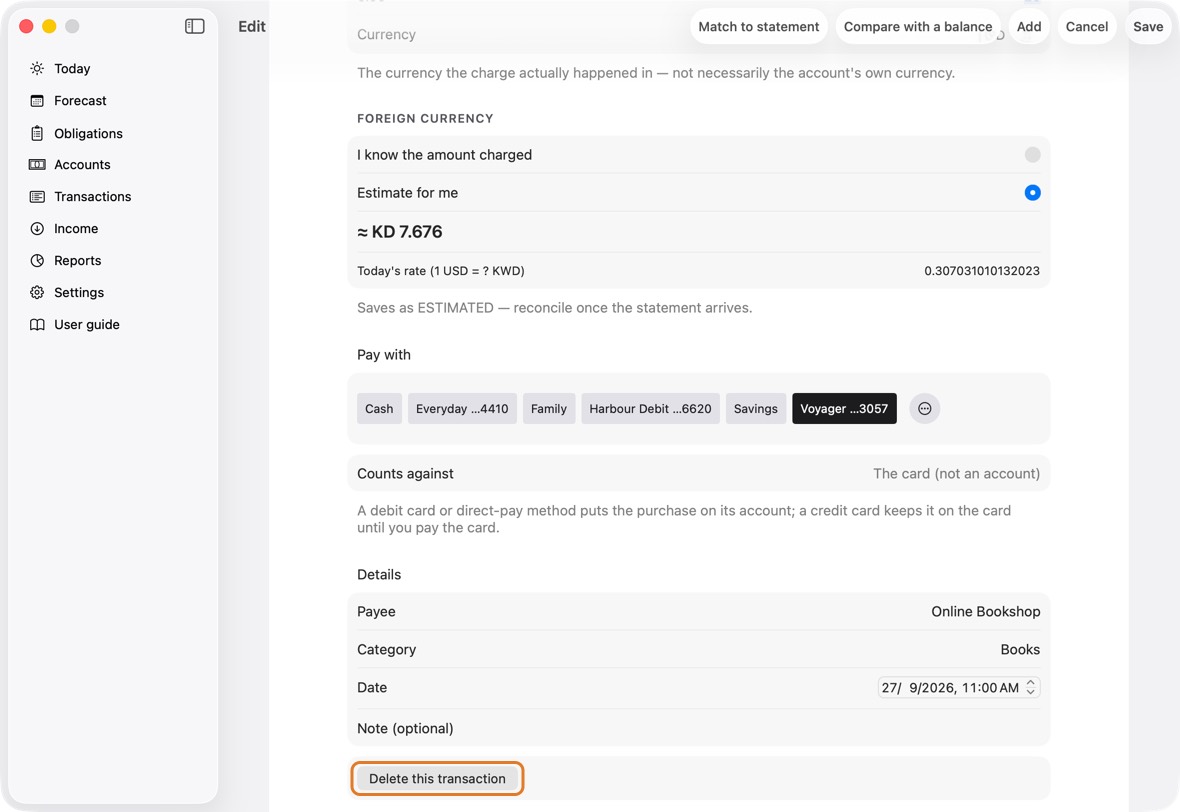Open the Currency picker row
This screenshot has width=1180, height=812.
click(698, 35)
